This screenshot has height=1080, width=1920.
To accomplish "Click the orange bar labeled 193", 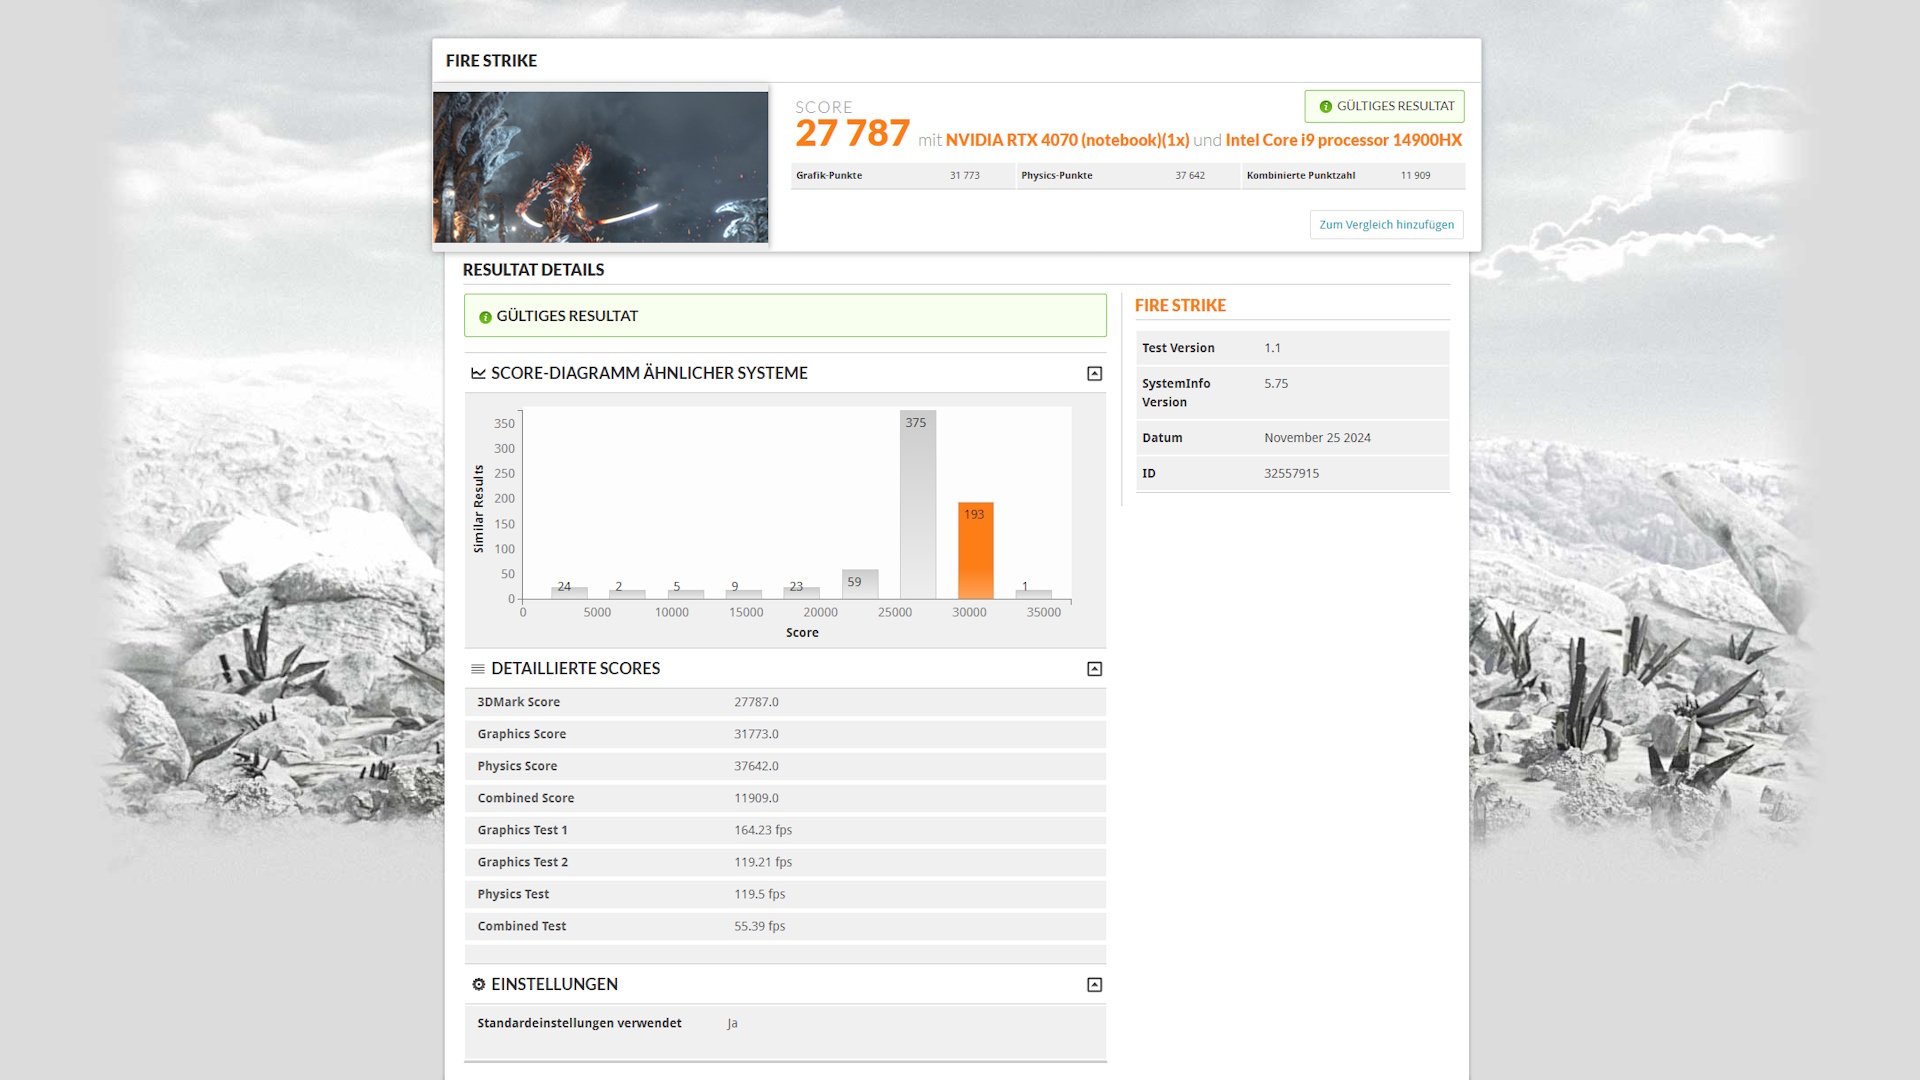I will 975,551.
